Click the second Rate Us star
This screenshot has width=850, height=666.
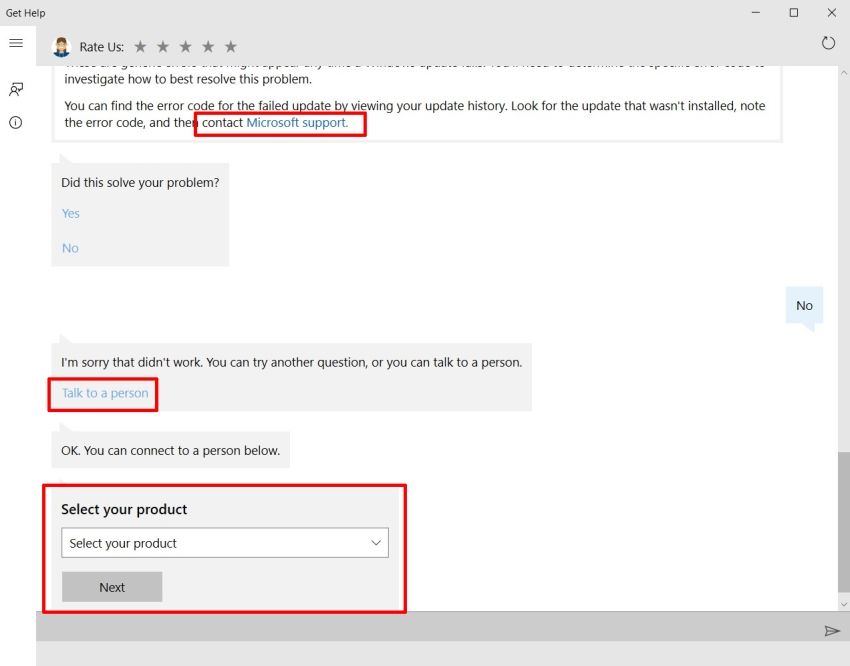163,46
